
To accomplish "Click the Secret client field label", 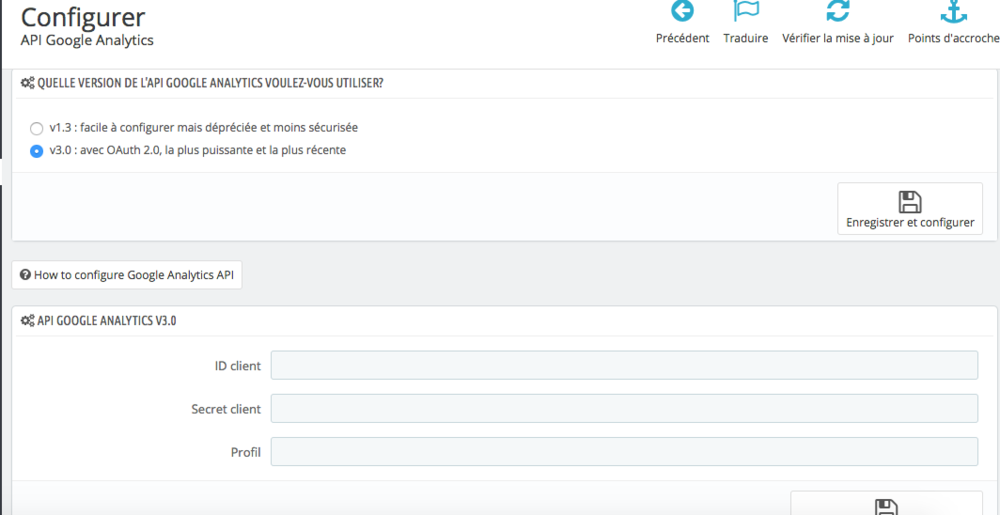I will point(226,409).
